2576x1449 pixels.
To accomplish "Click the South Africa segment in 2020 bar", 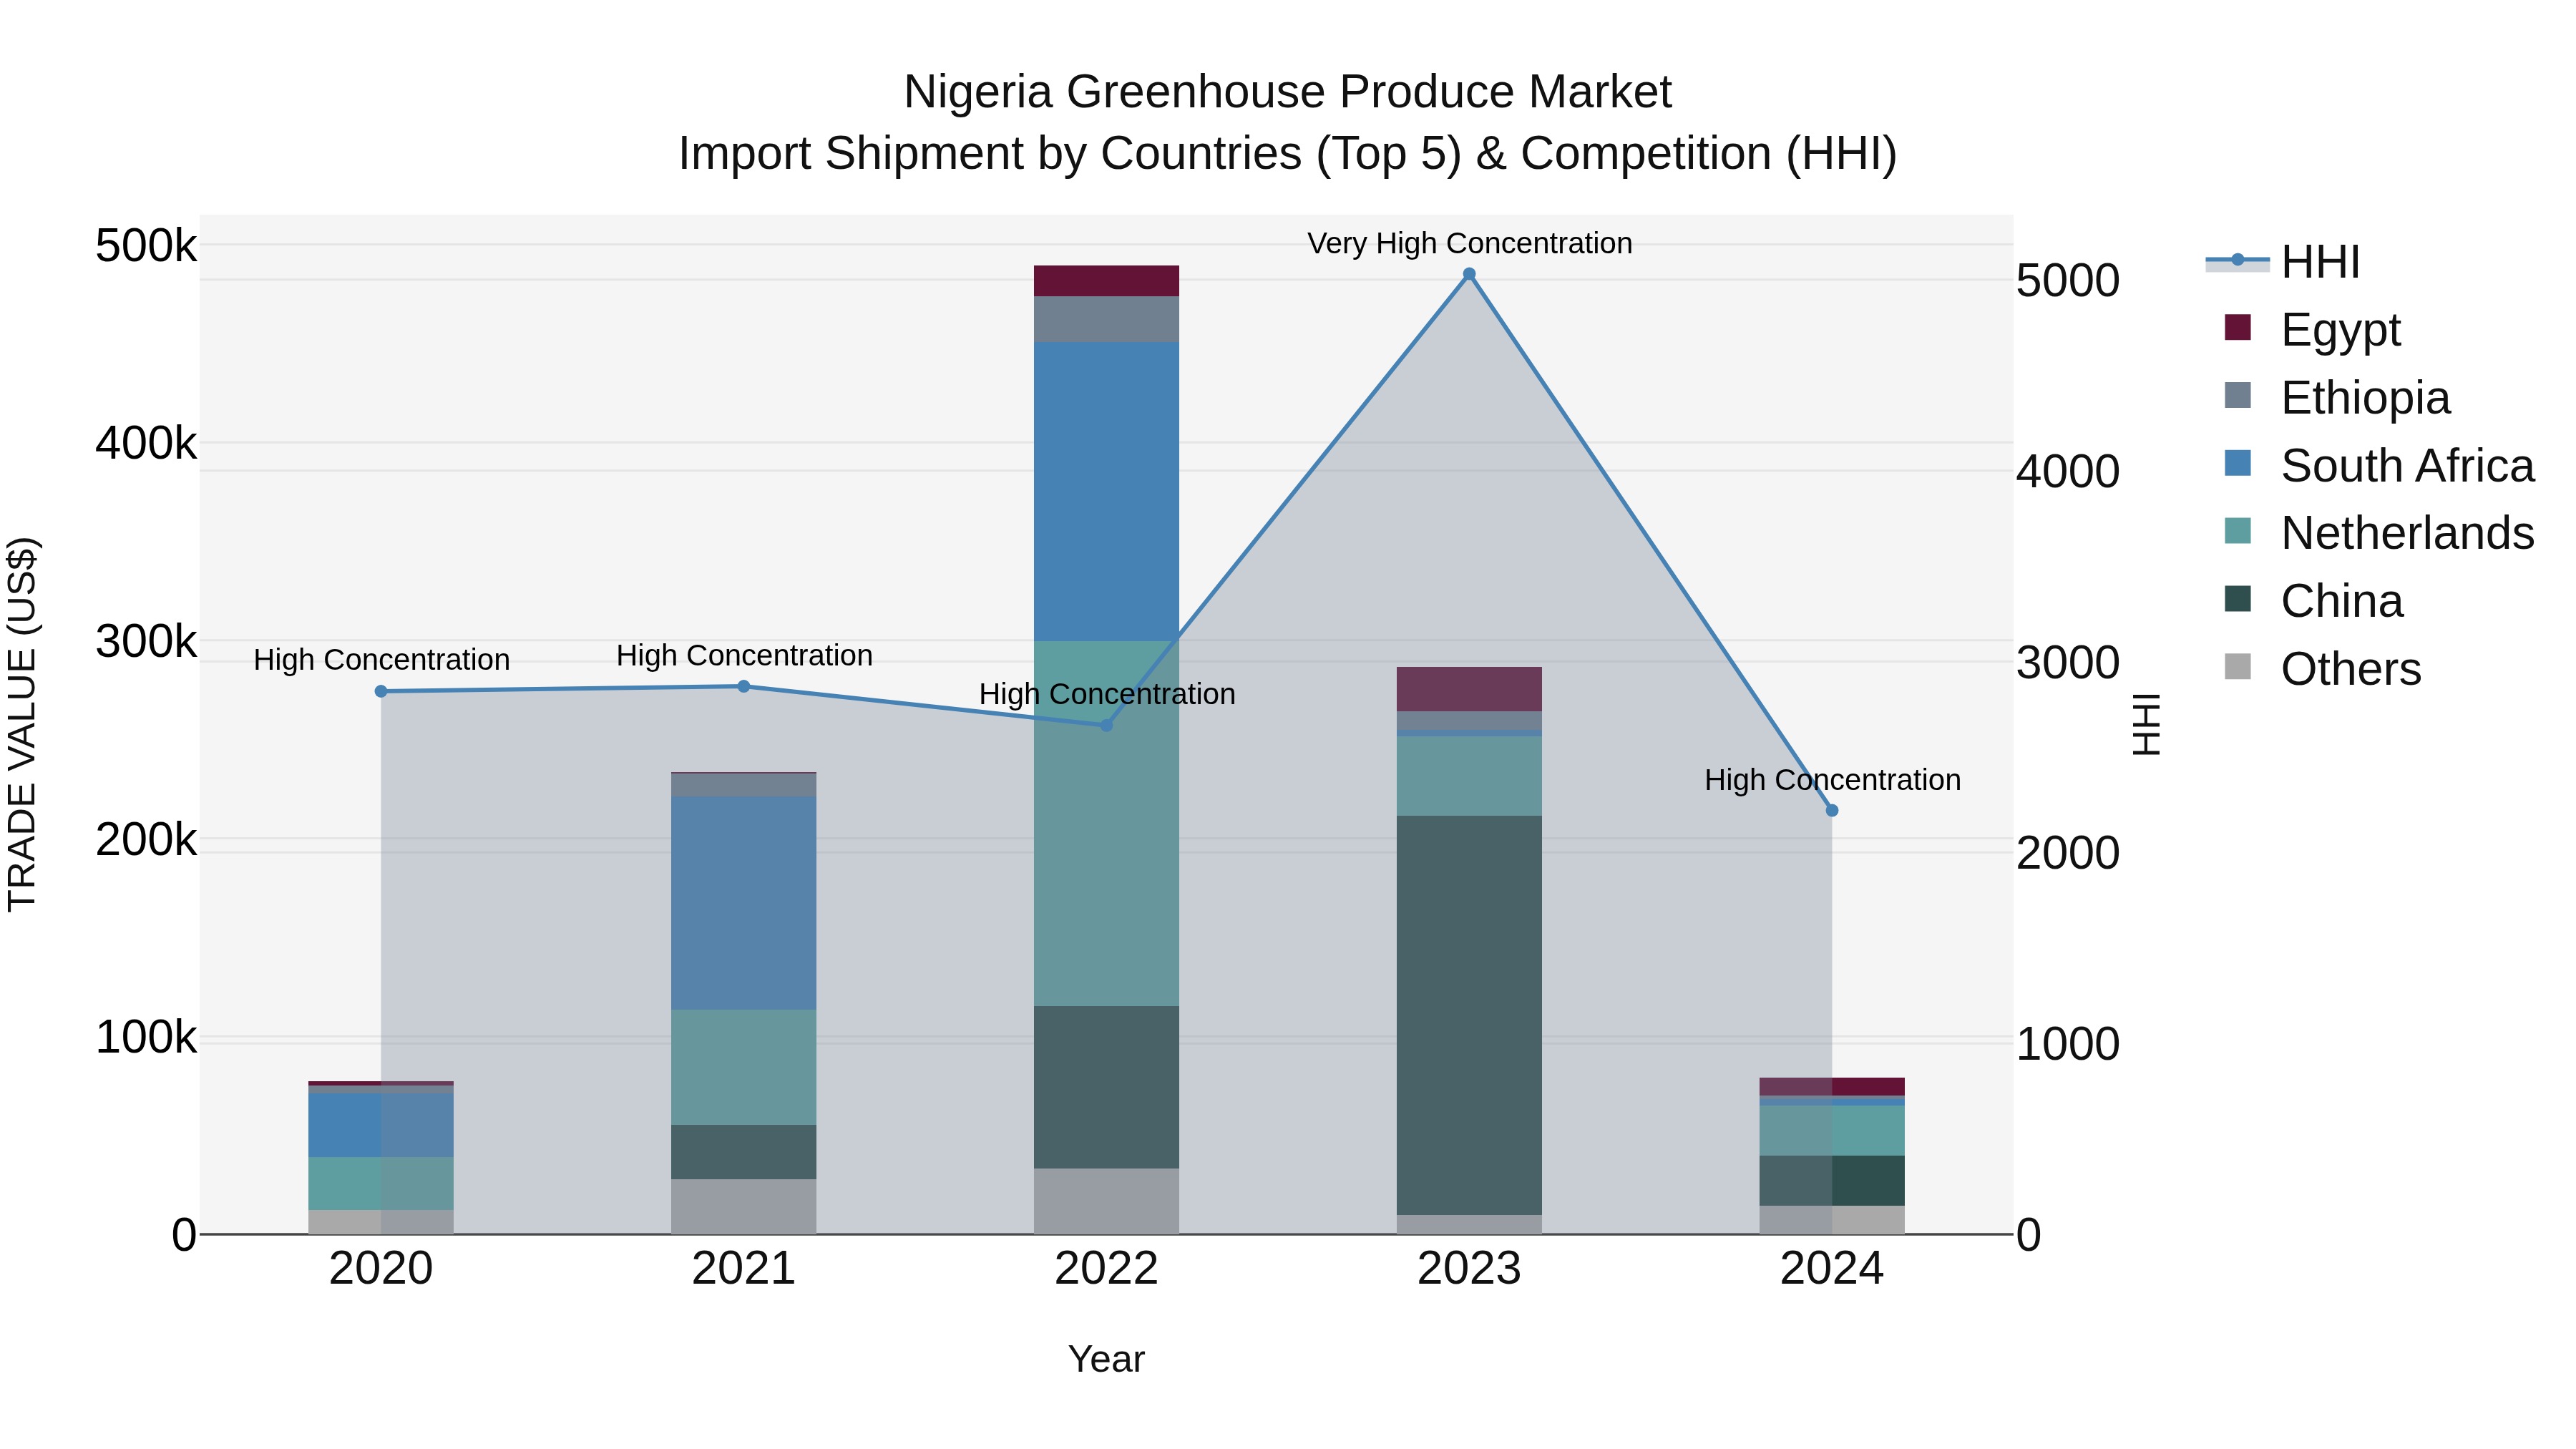I will tap(381, 1125).
